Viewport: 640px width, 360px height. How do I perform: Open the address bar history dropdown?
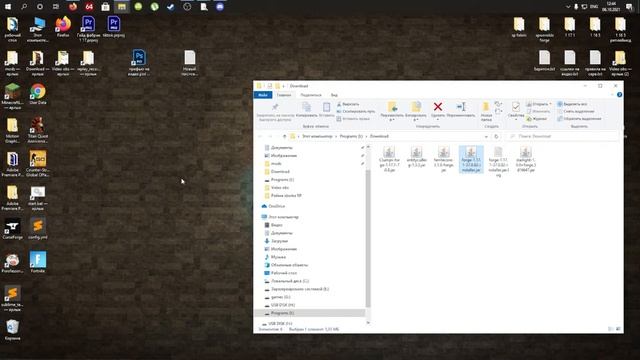click(486, 136)
